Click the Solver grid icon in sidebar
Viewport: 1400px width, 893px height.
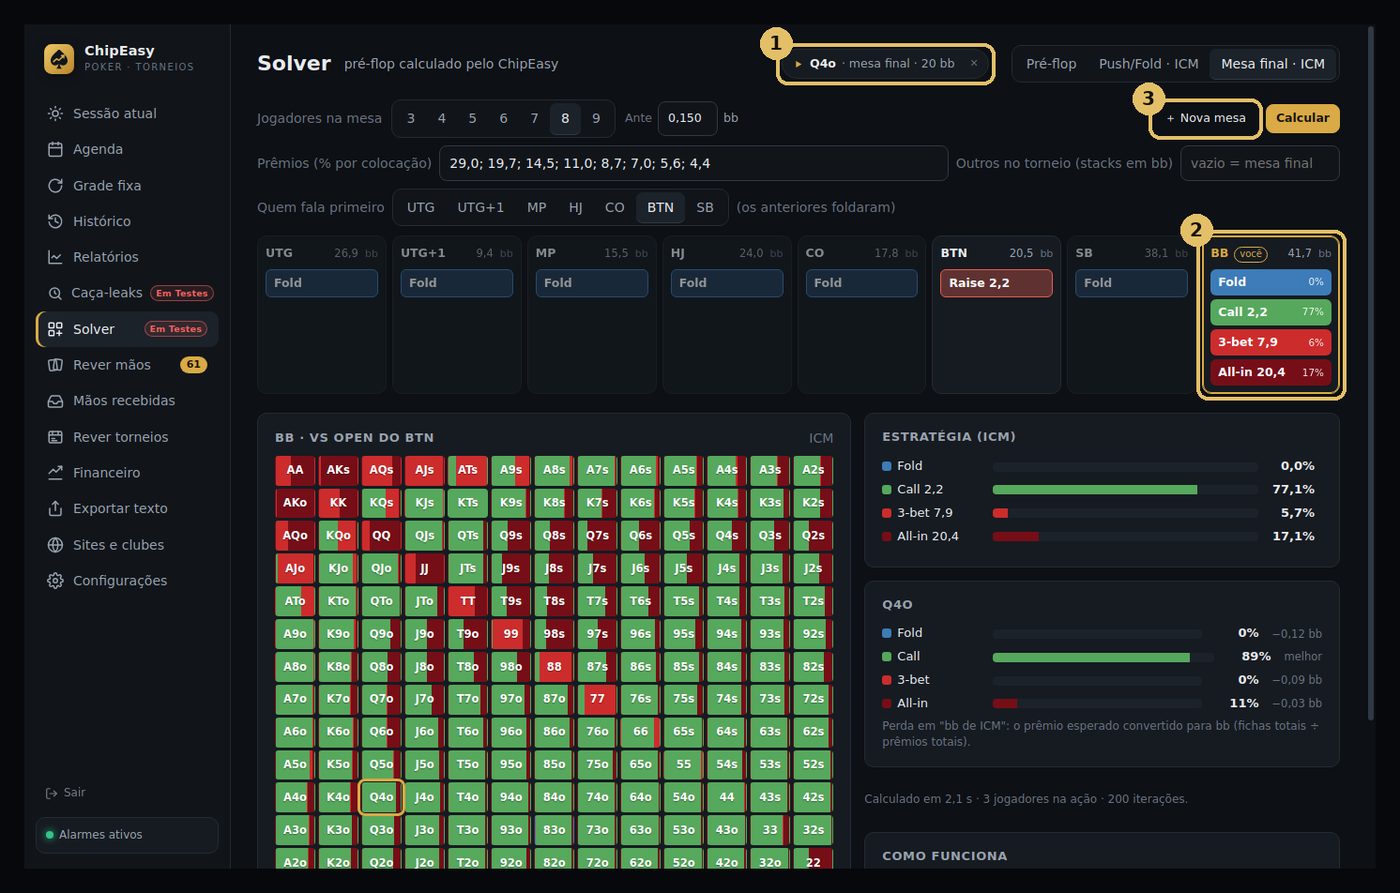click(55, 329)
